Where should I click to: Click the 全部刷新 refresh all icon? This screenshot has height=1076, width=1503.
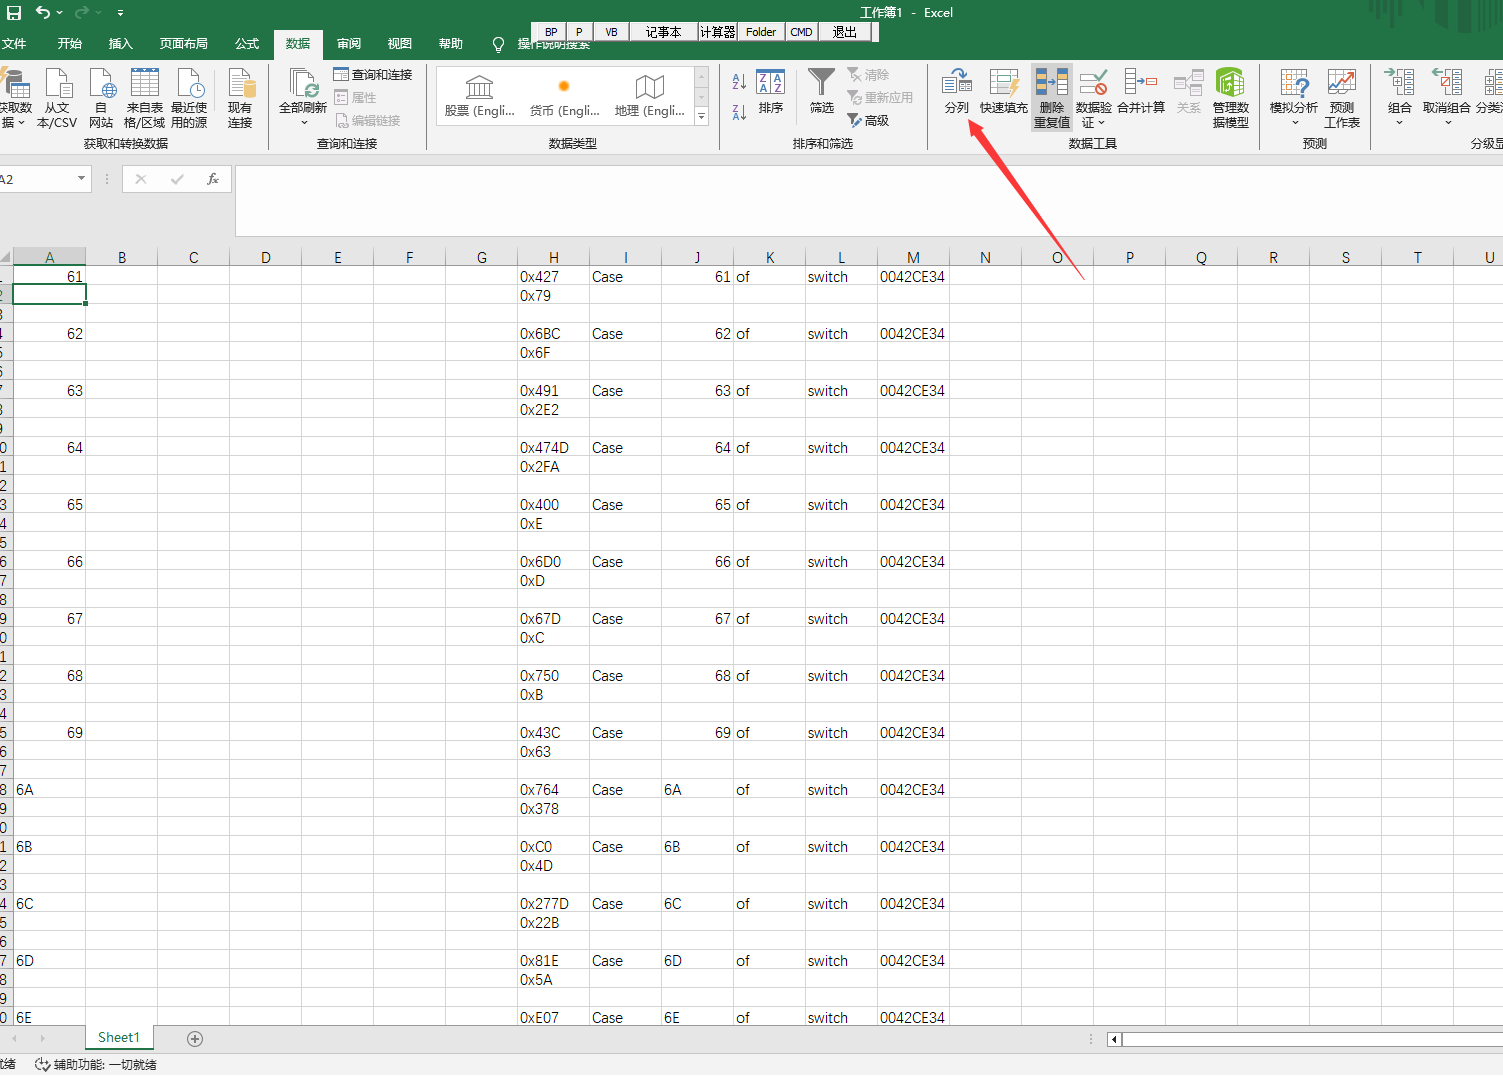(x=303, y=85)
